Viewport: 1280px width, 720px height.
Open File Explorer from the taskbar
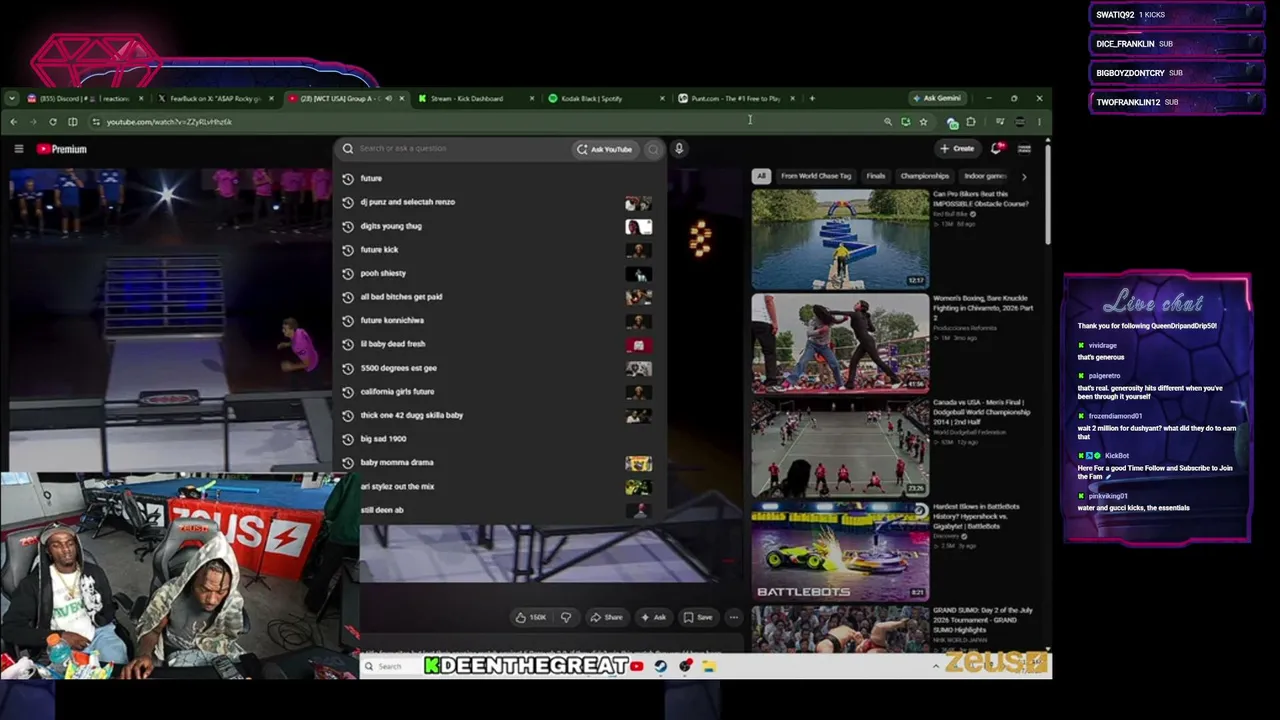tap(709, 666)
